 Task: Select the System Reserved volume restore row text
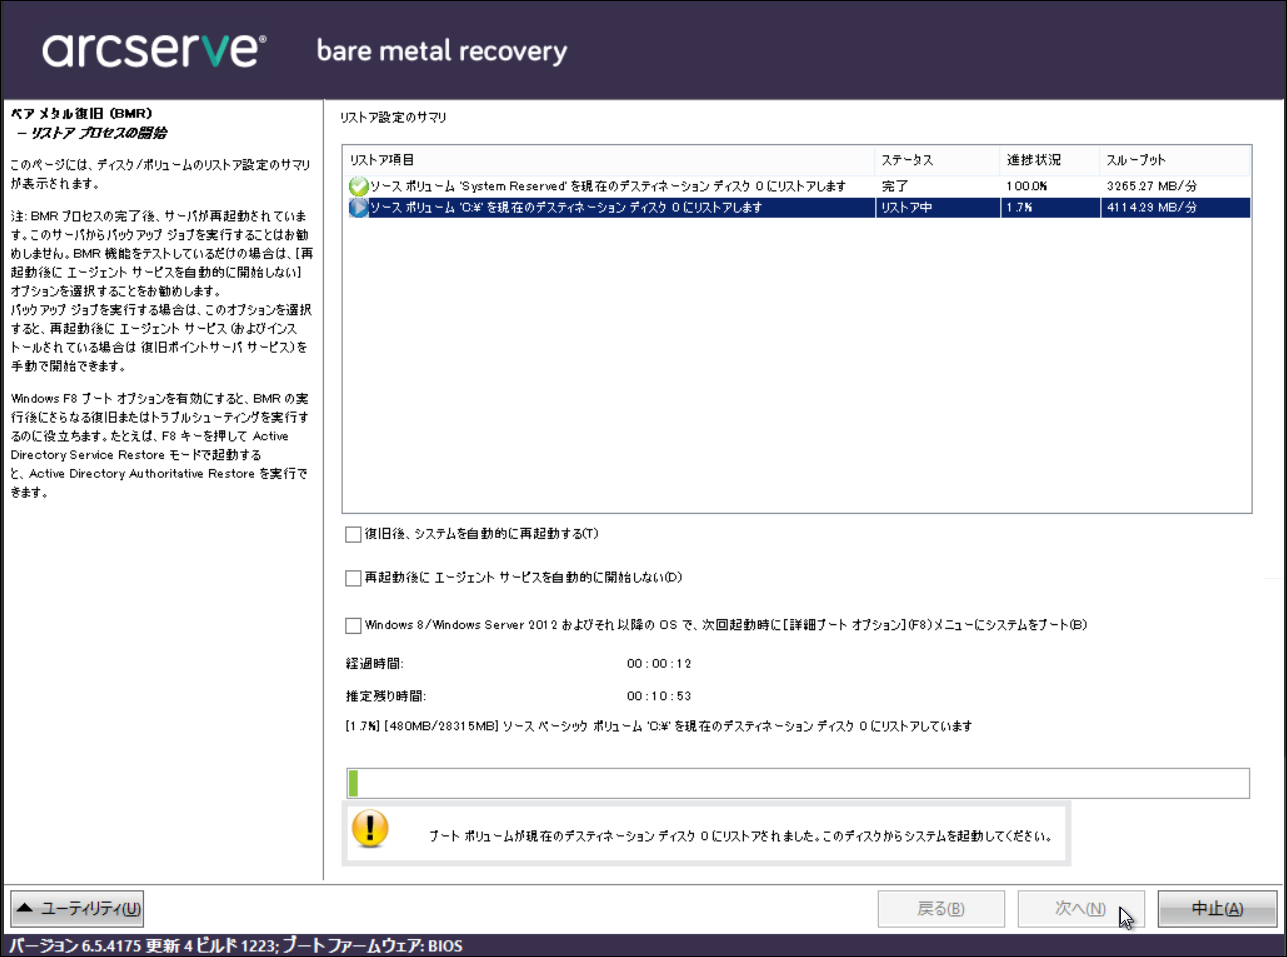[608, 187]
